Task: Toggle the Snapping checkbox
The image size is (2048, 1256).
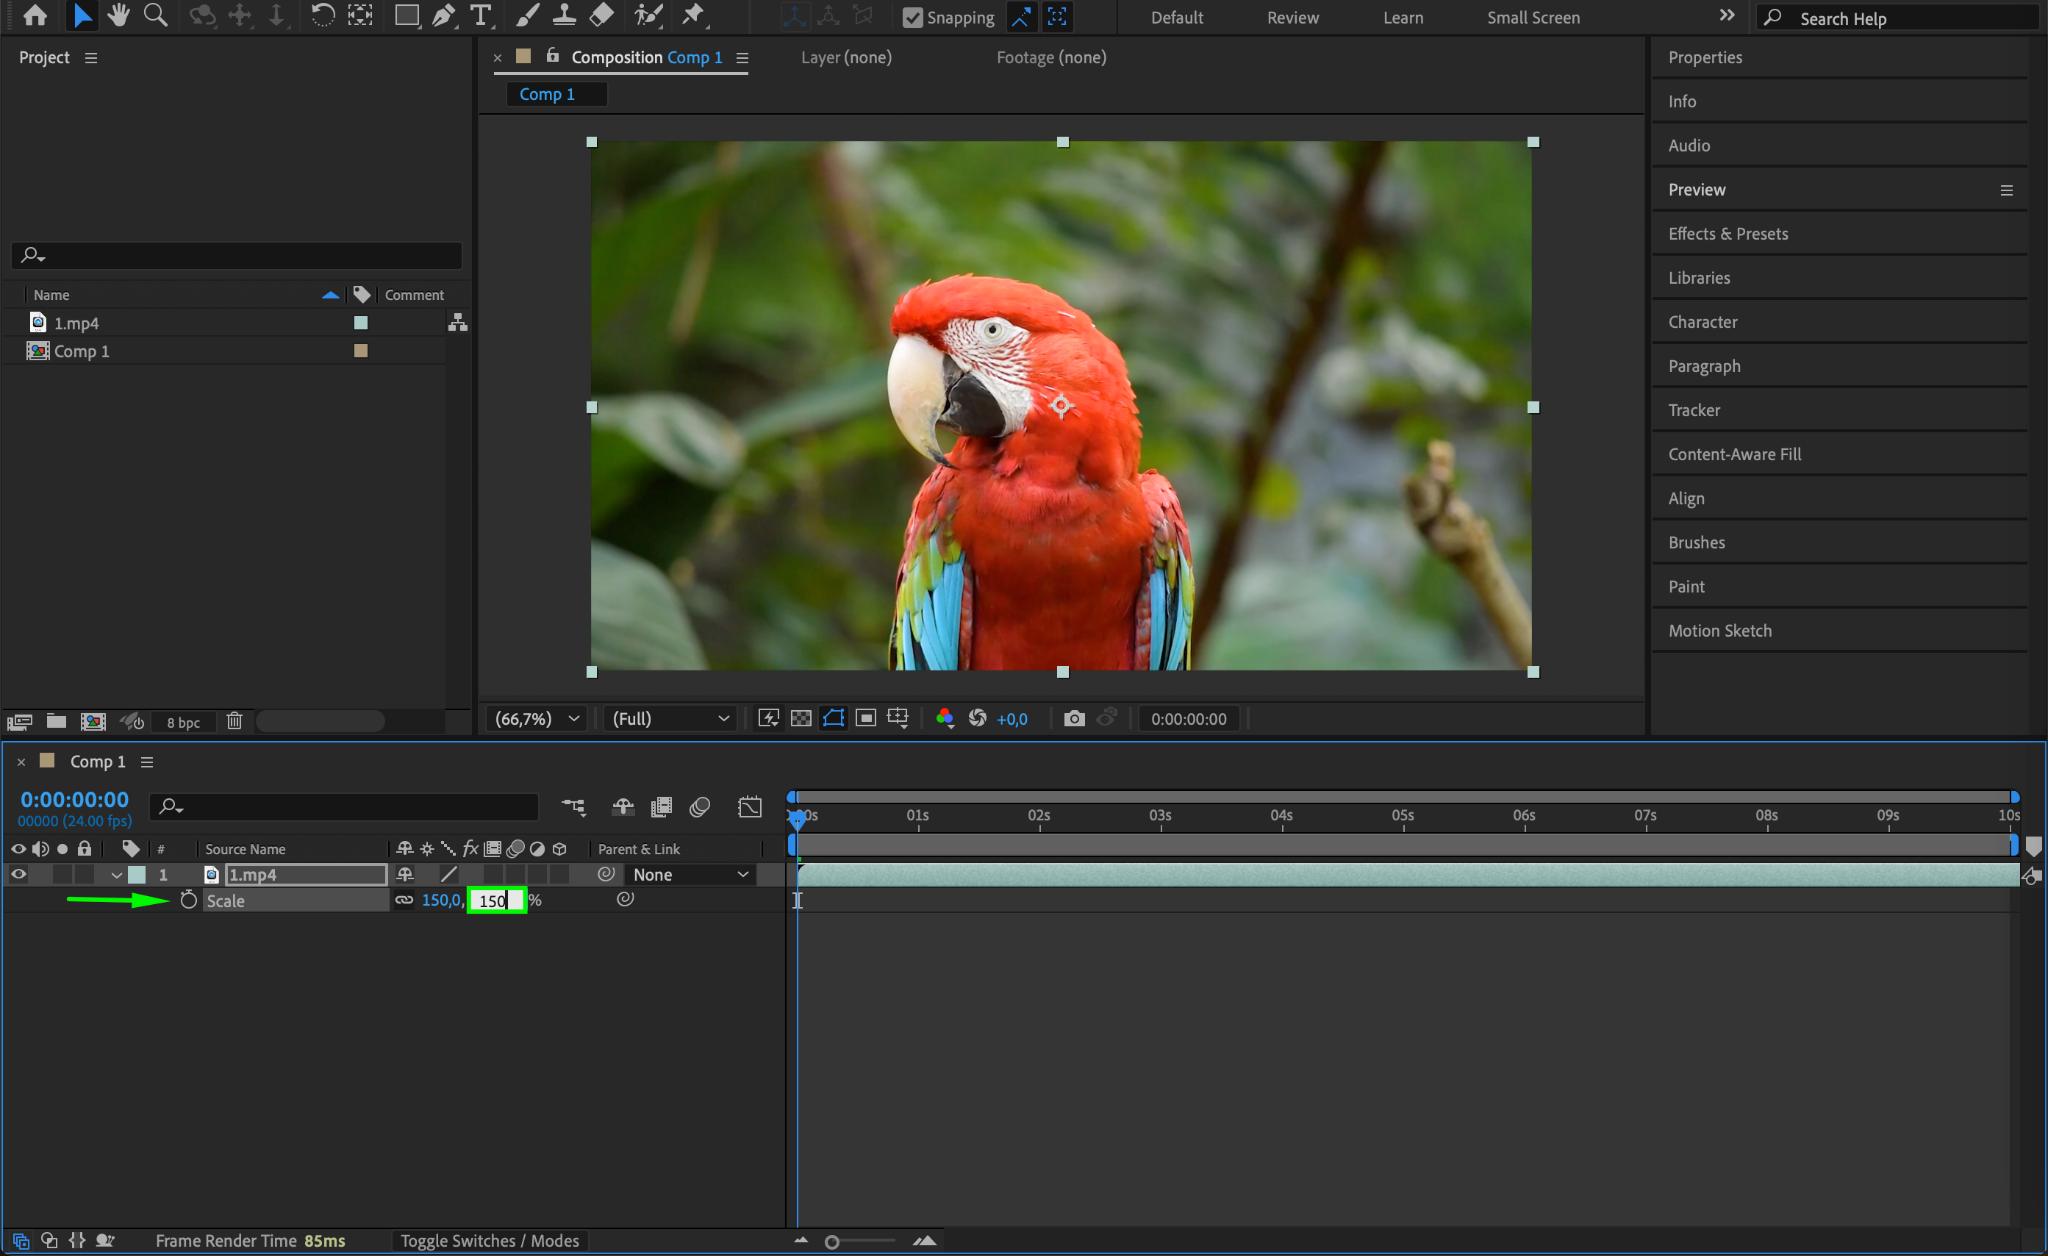Action: (912, 17)
